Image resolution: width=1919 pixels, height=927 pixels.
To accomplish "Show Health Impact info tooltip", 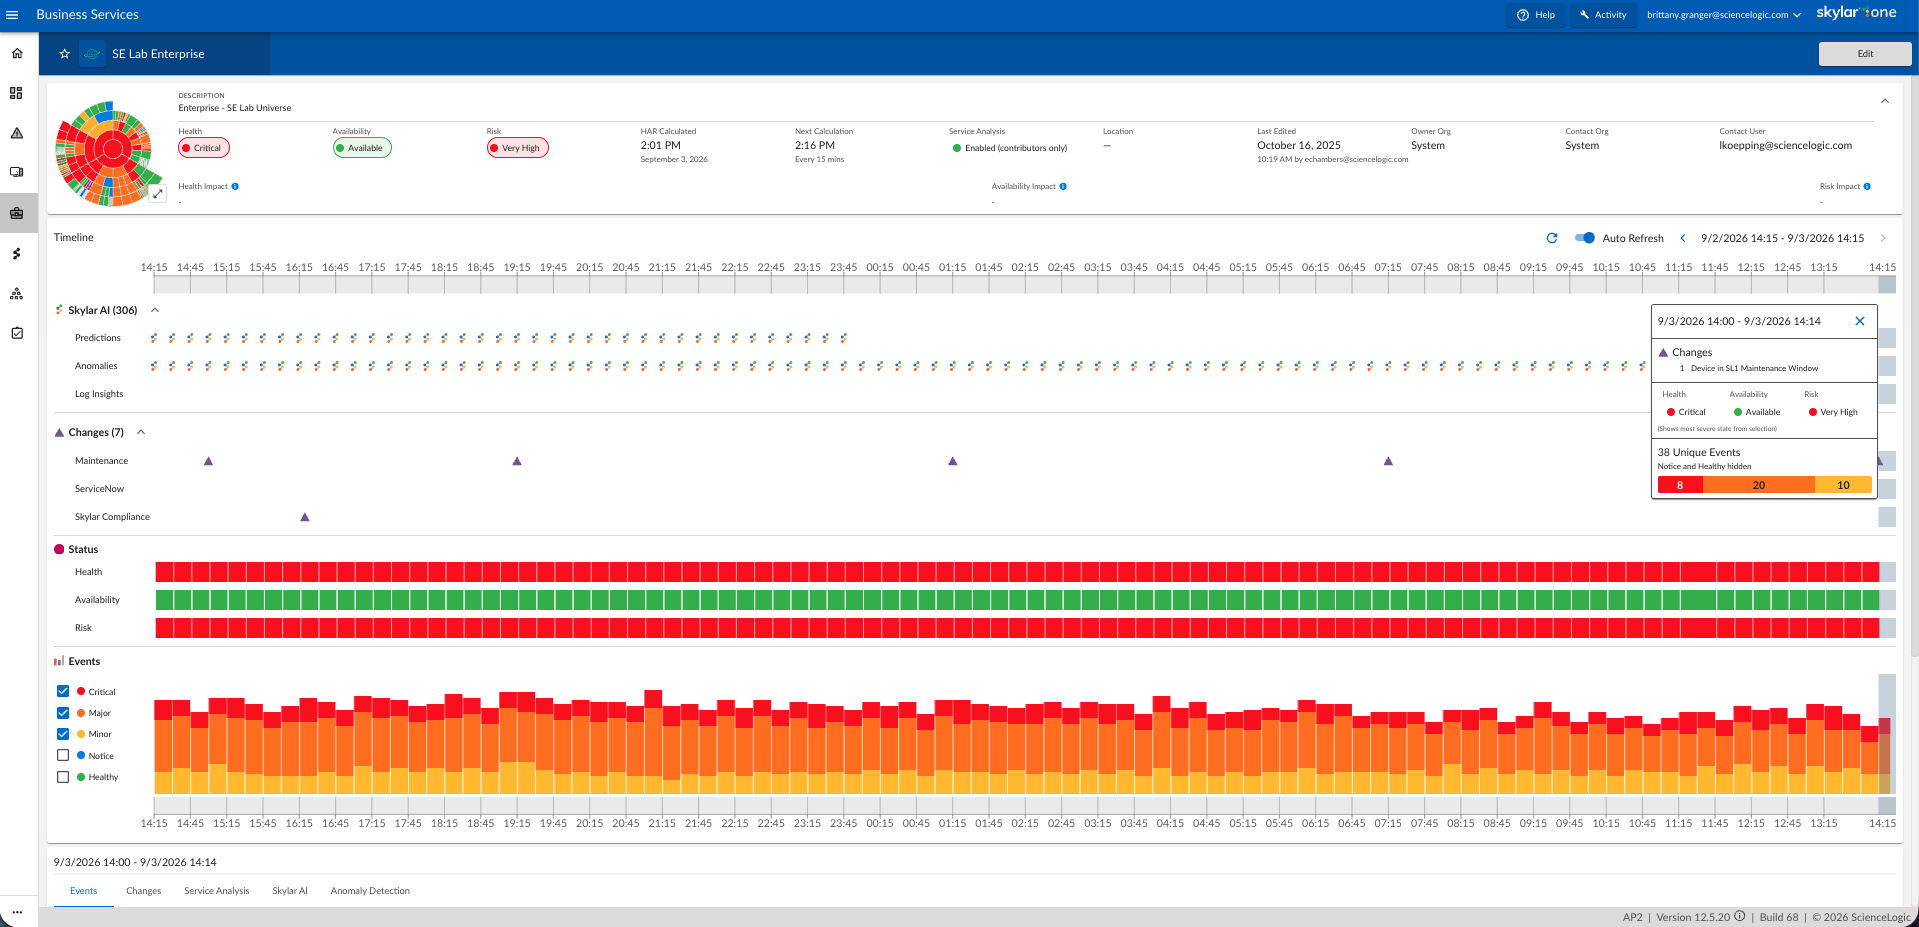I will [x=235, y=186].
